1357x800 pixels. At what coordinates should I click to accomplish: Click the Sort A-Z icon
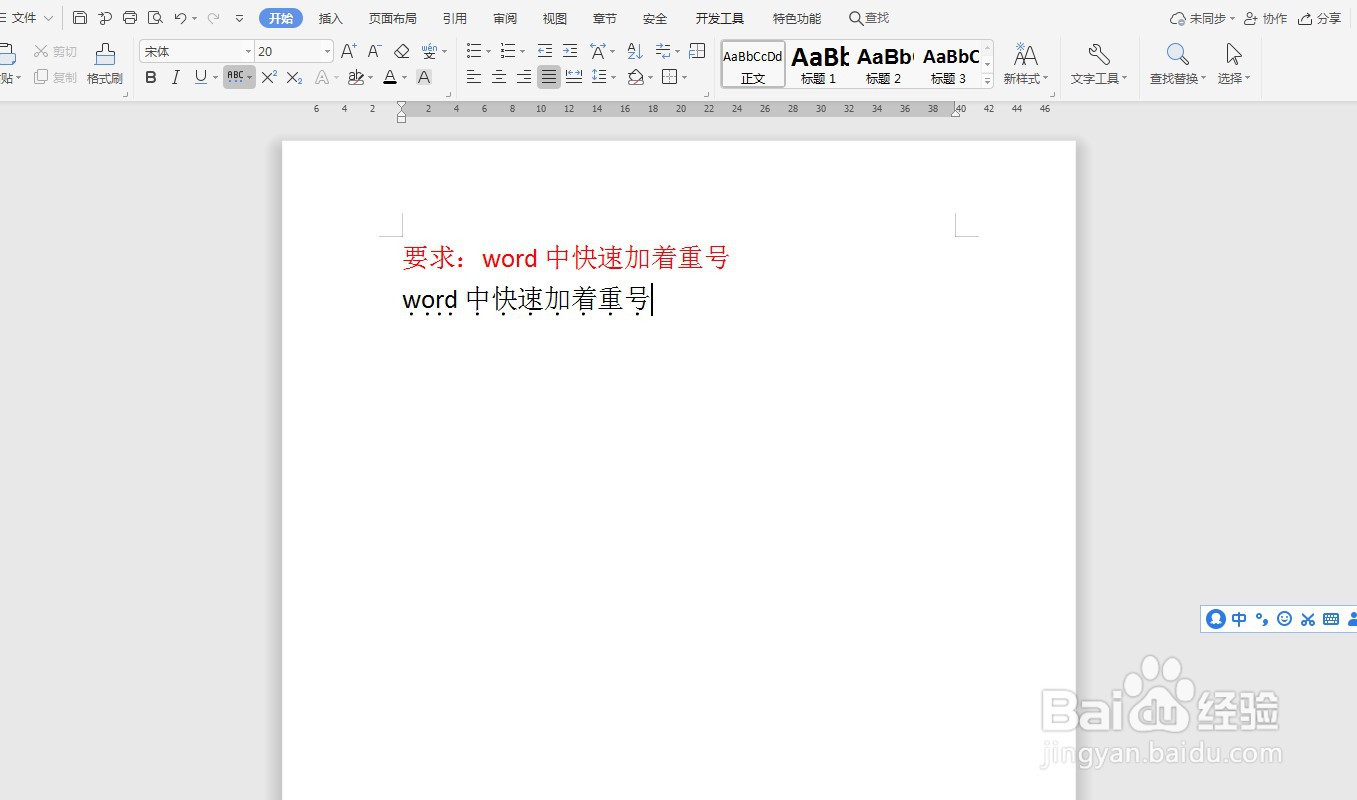(635, 51)
